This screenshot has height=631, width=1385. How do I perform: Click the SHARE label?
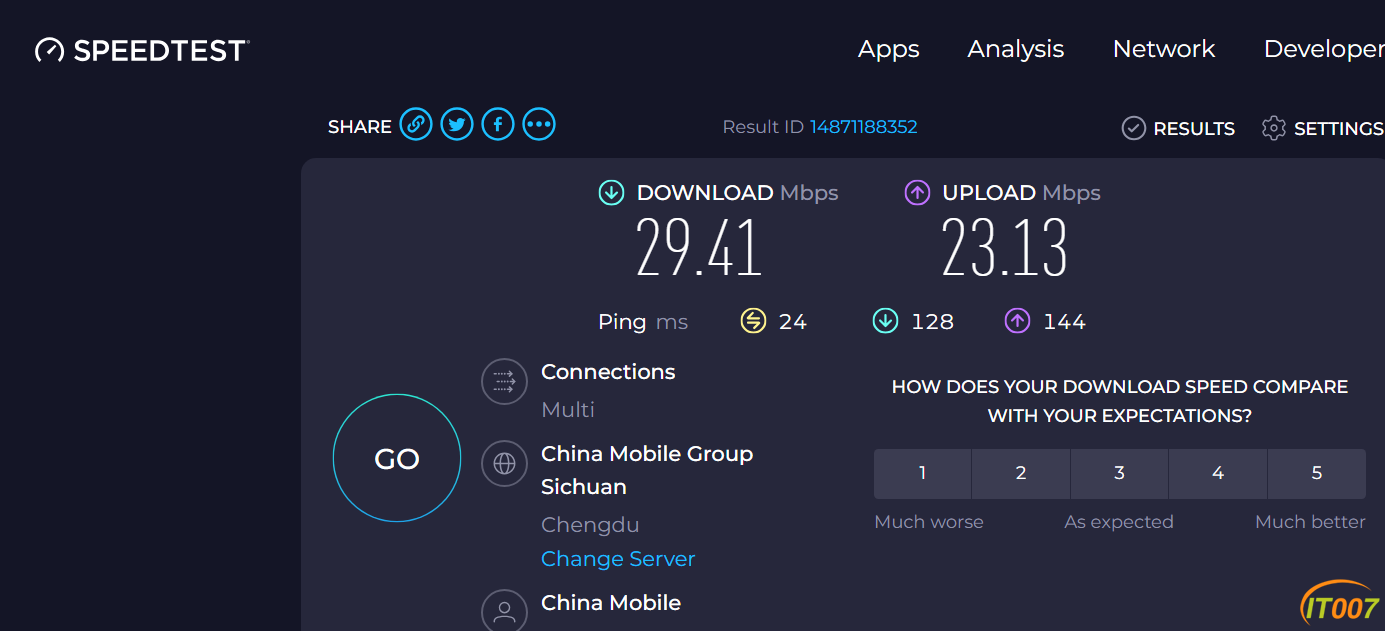[x=360, y=127]
